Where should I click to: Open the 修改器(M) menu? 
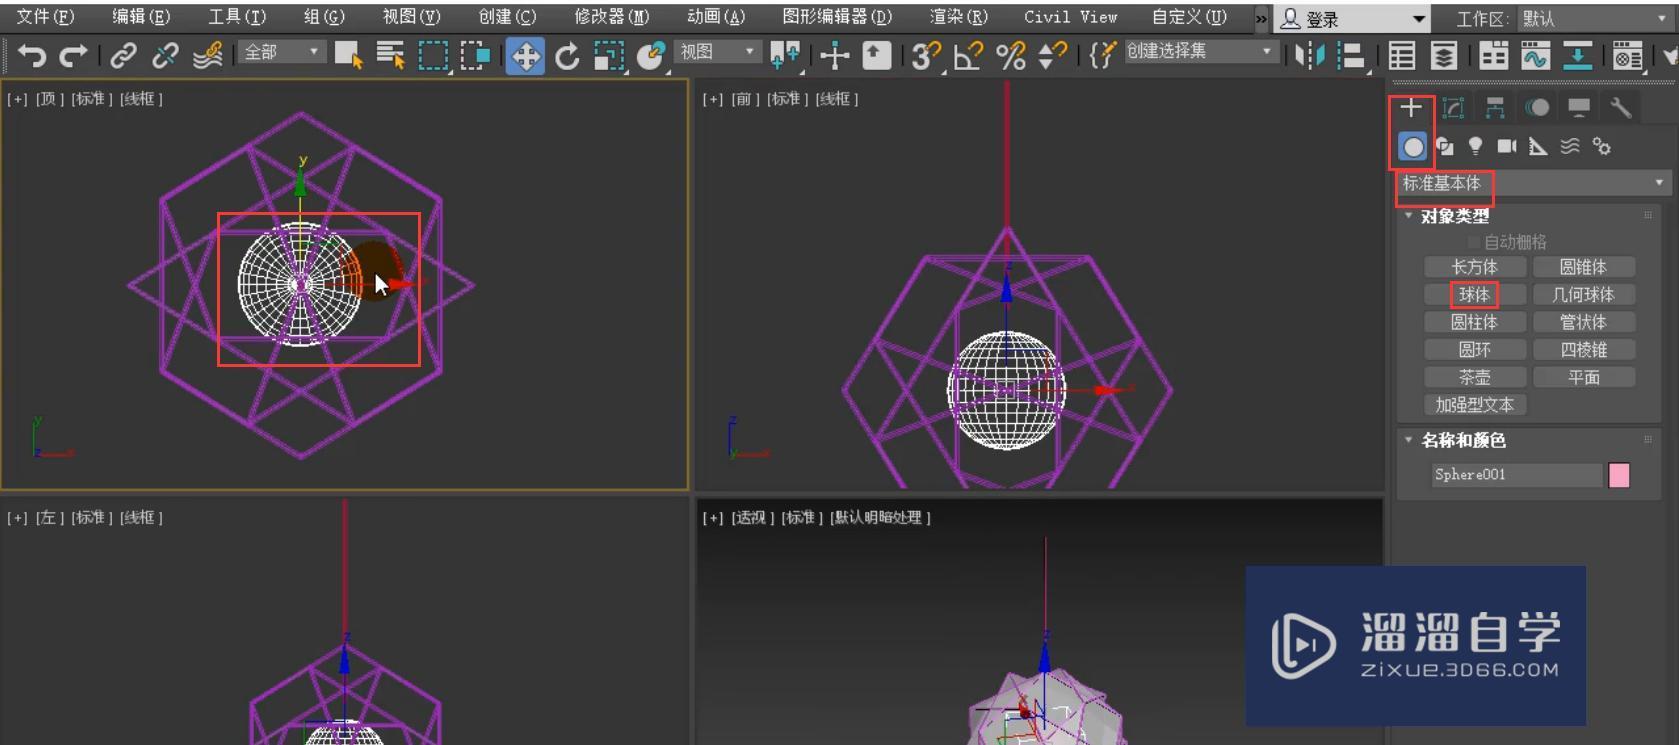[612, 17]
